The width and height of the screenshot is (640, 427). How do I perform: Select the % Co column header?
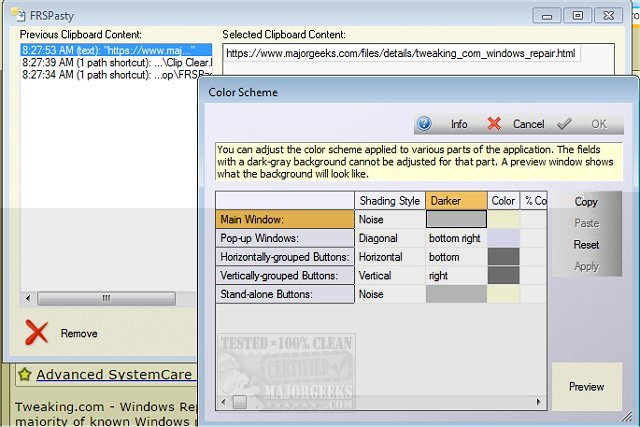click(534, 201)
